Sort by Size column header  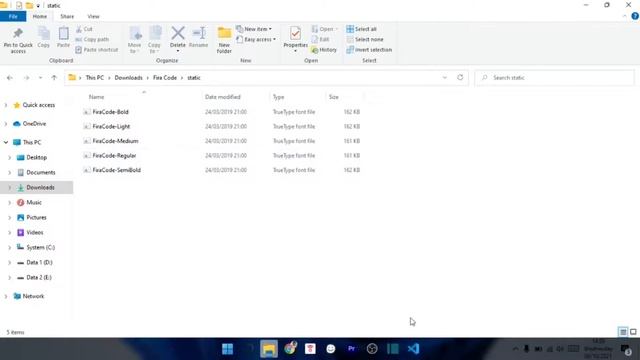334,97
